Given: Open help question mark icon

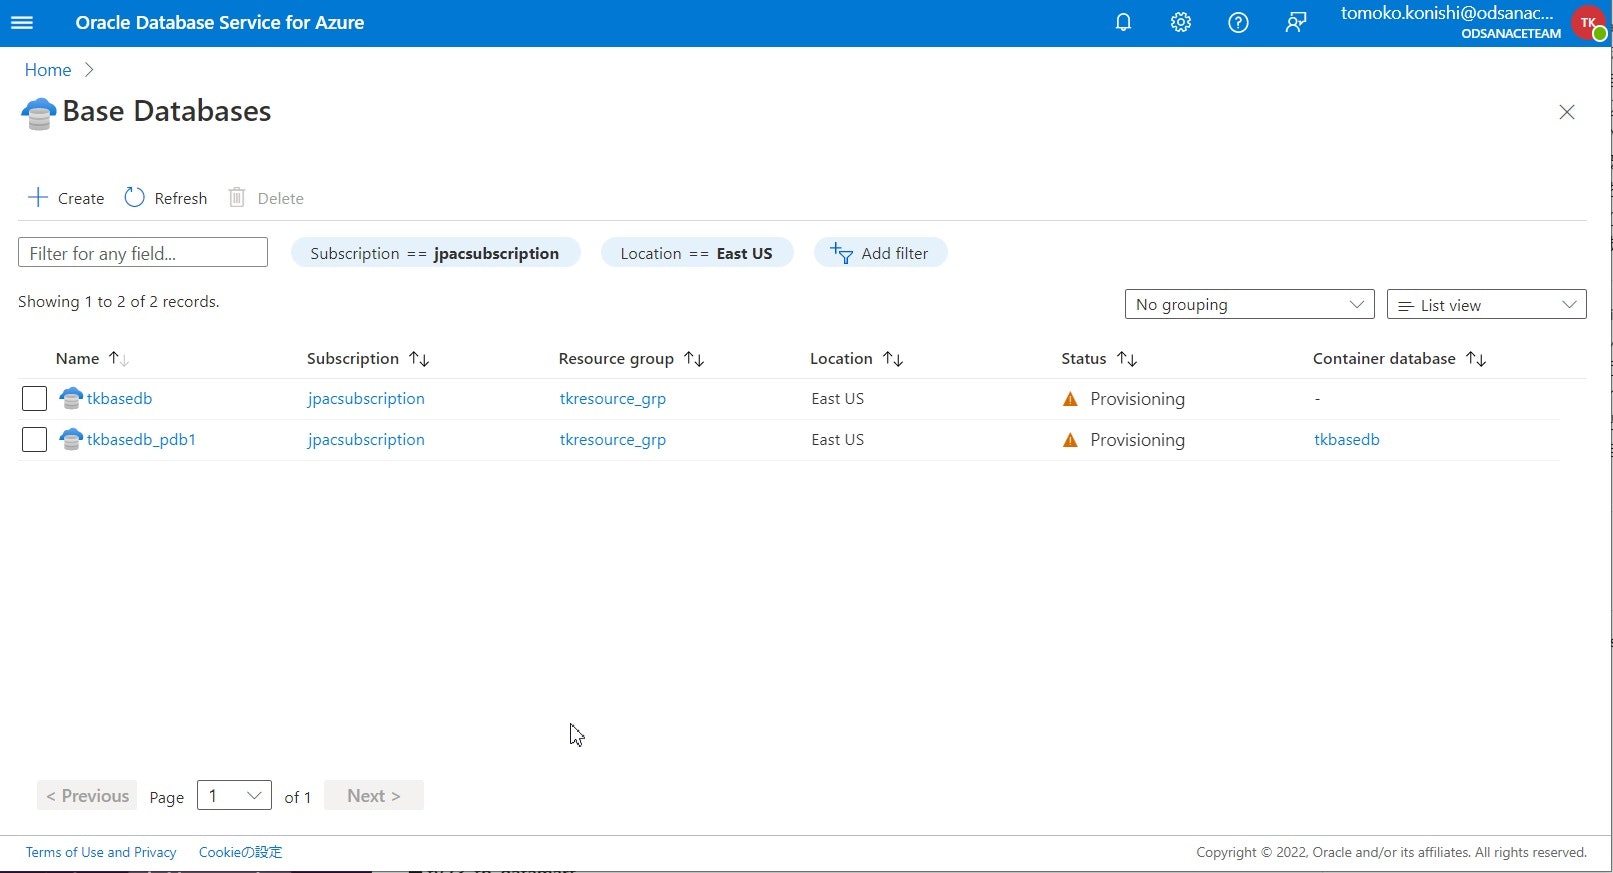Looking at the screenshot, I should coord(1238,22).
